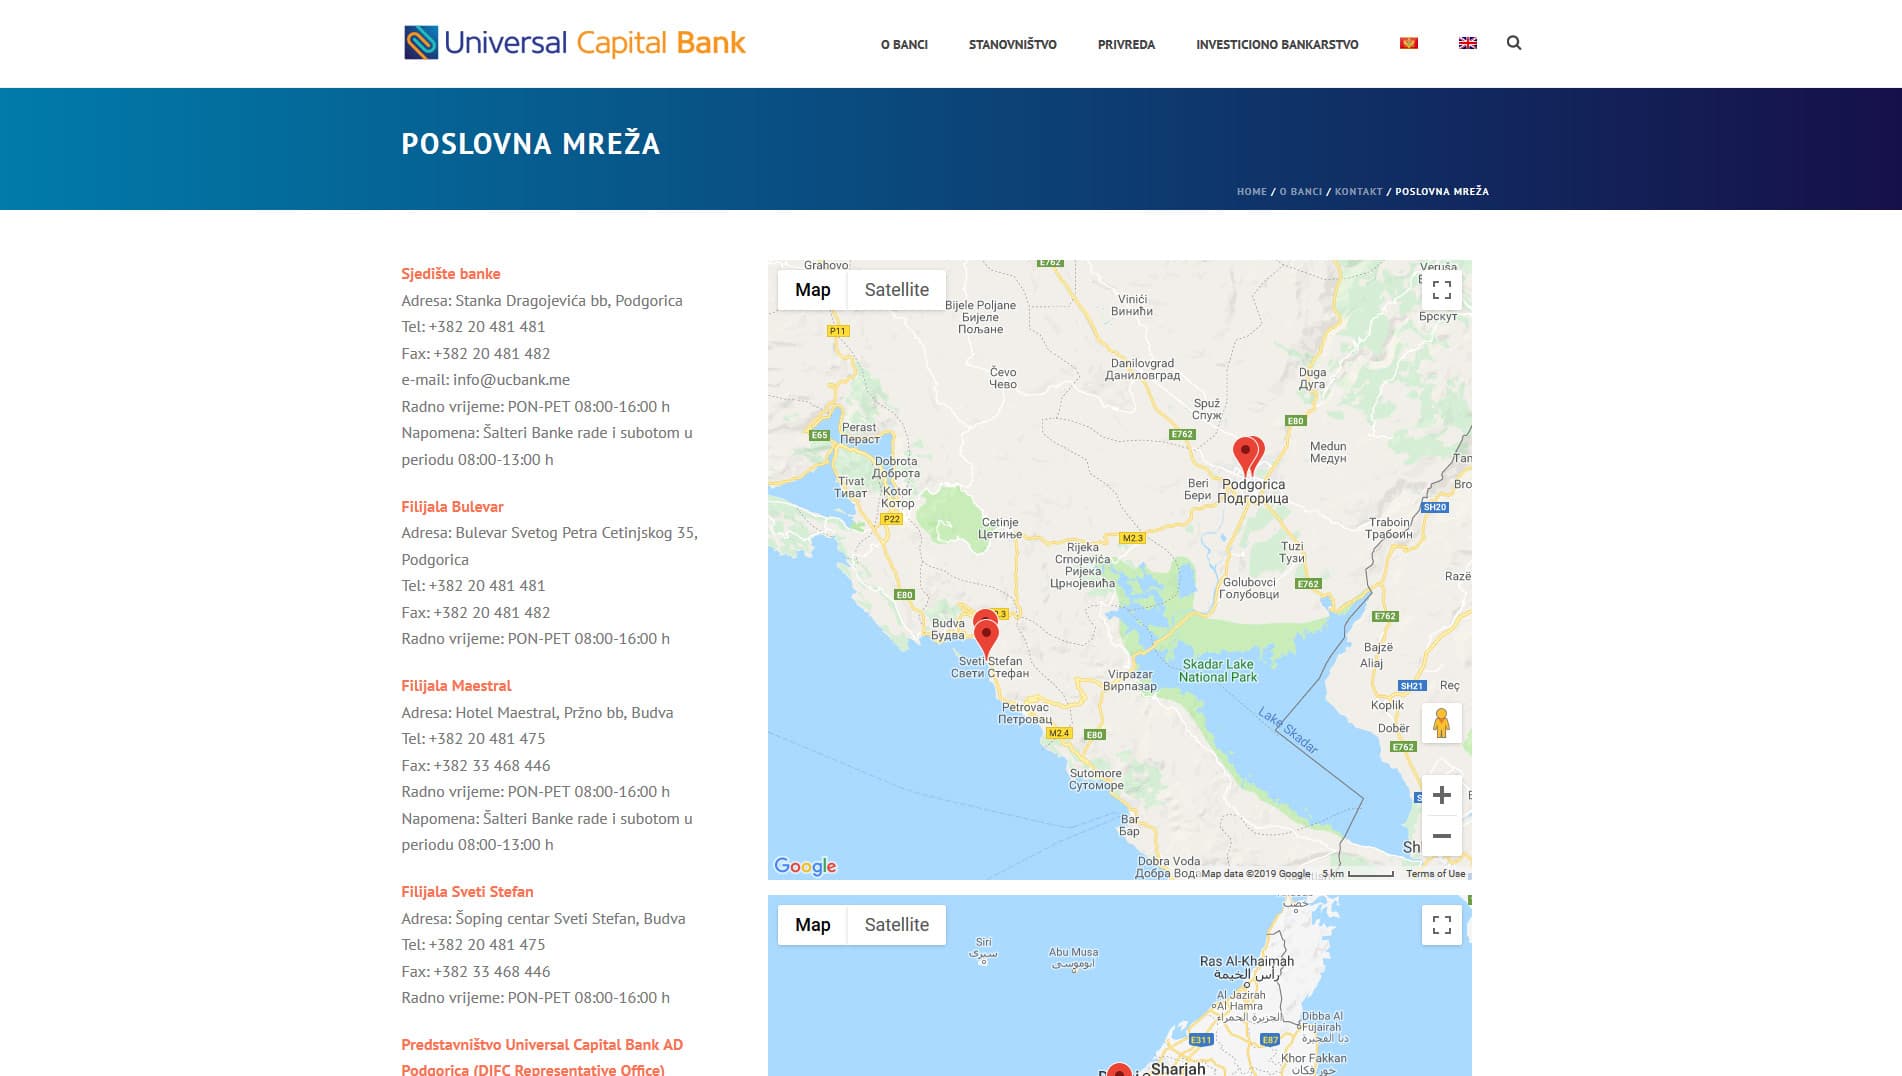Switch language via Montenegro flag icon
The width and height of the screenshot is (1902, 1076).
click(x=1409, y=43)
